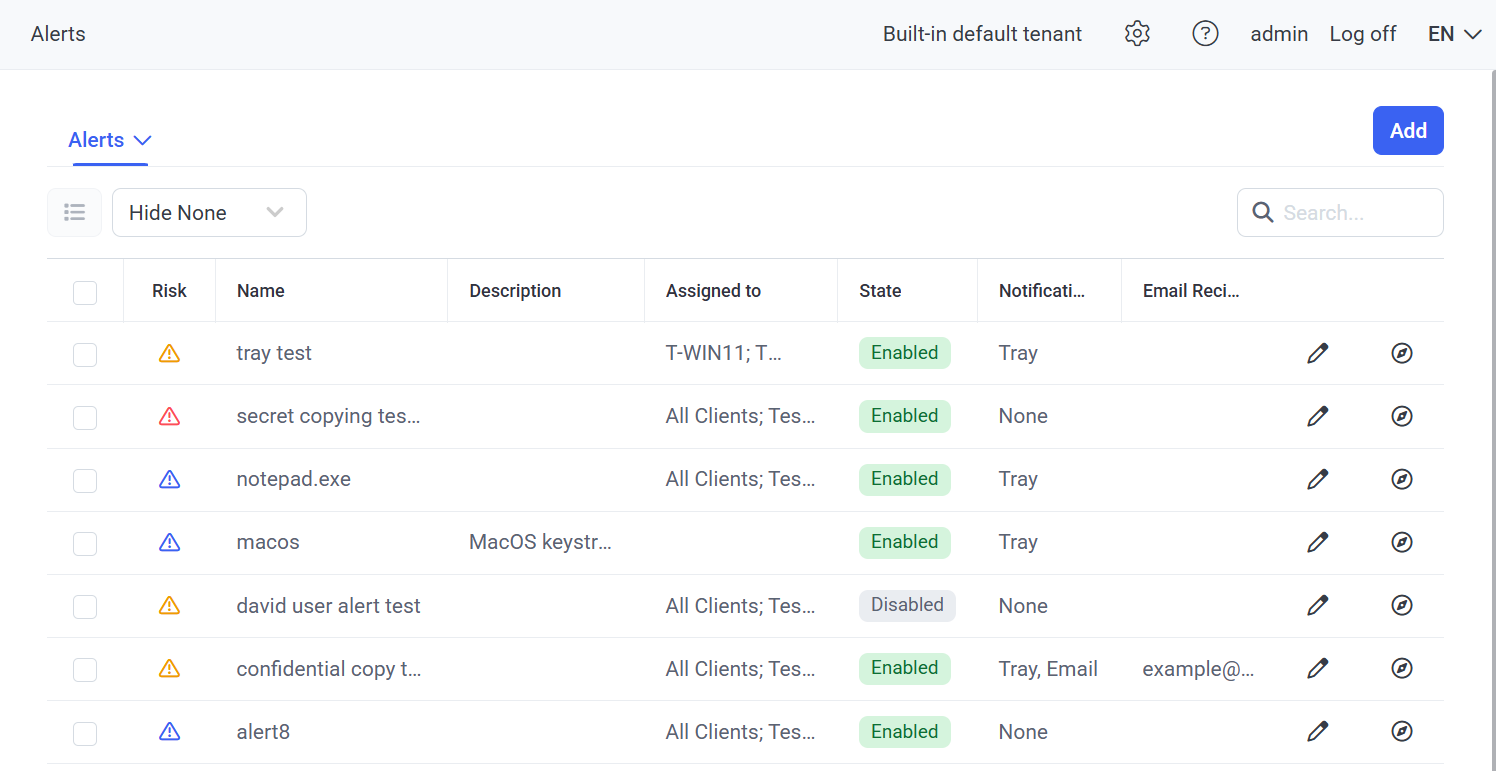Check the box for tray test alert
The width and height of the screenshot is (1496, 771).
point(85,354)
